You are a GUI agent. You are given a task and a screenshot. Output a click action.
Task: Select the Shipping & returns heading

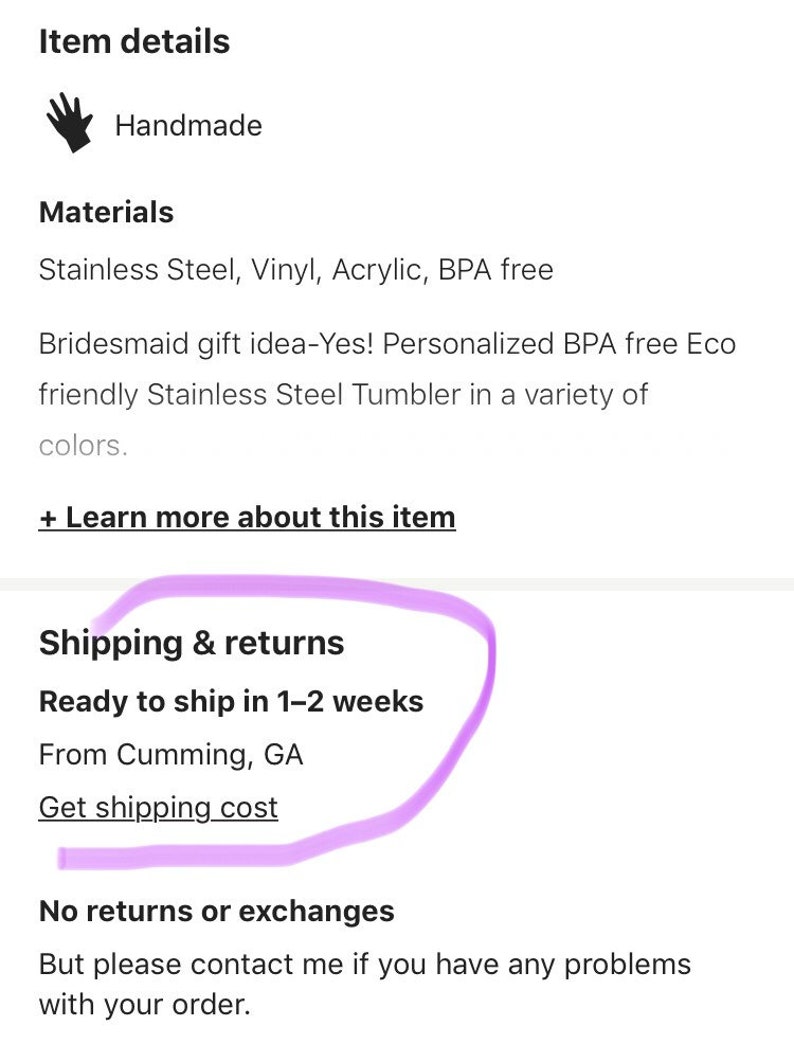pyautogui.click(x=192, y=643)
